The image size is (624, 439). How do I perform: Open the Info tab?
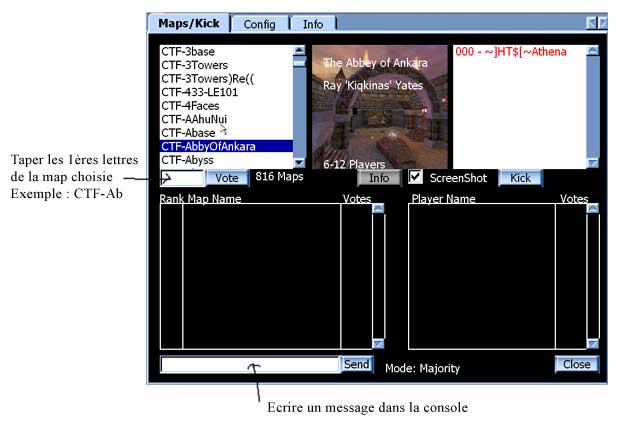313,24
